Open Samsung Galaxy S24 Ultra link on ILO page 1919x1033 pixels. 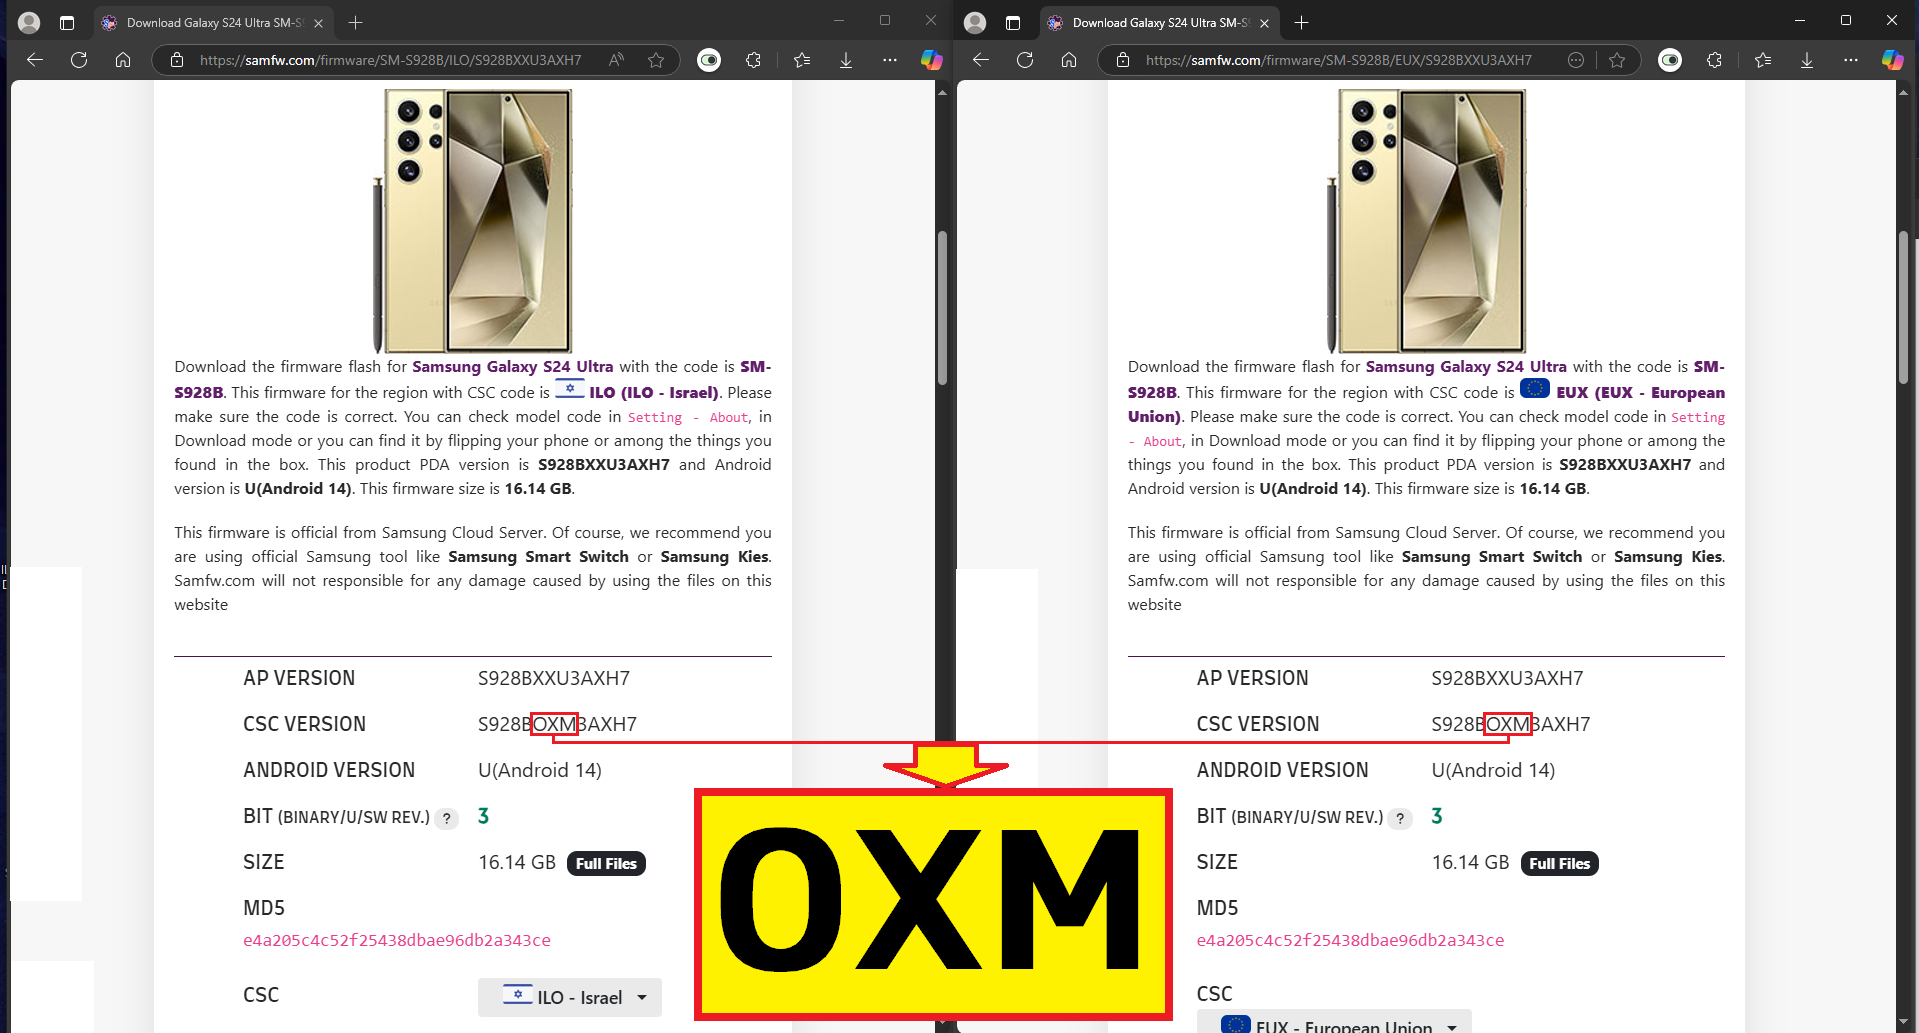coord(513,367)
